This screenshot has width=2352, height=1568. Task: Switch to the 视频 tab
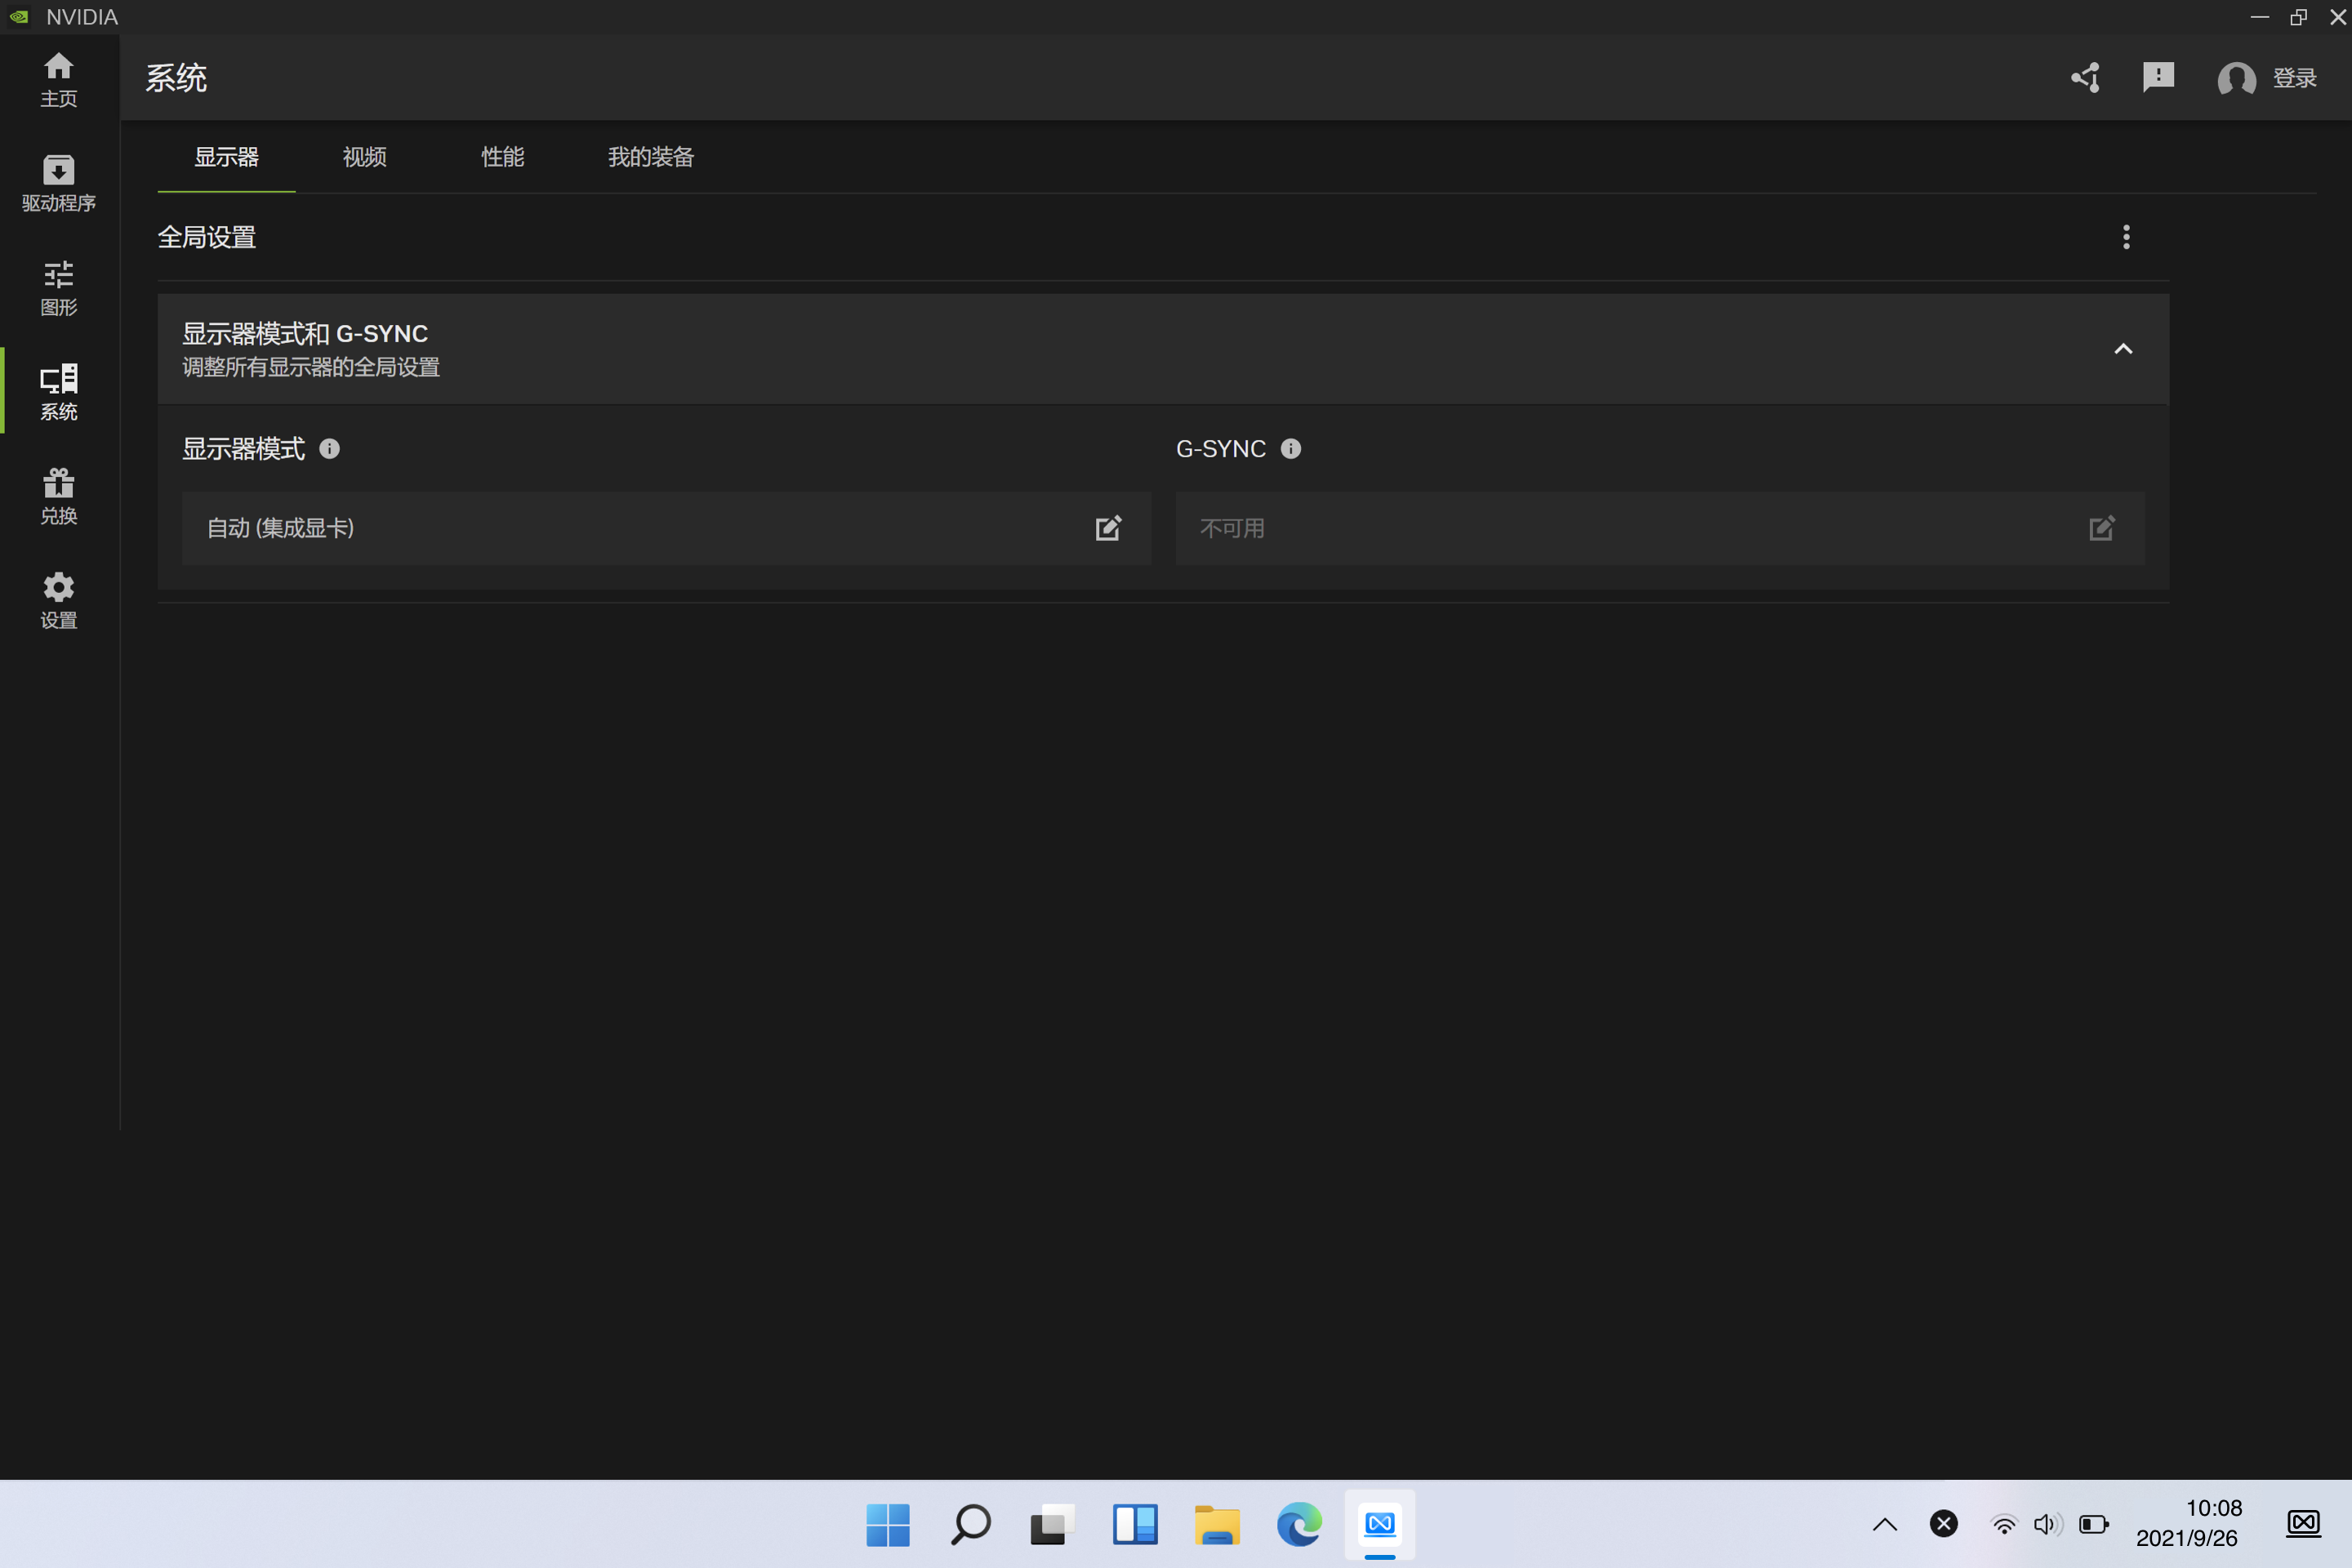[x=364, y=157]
